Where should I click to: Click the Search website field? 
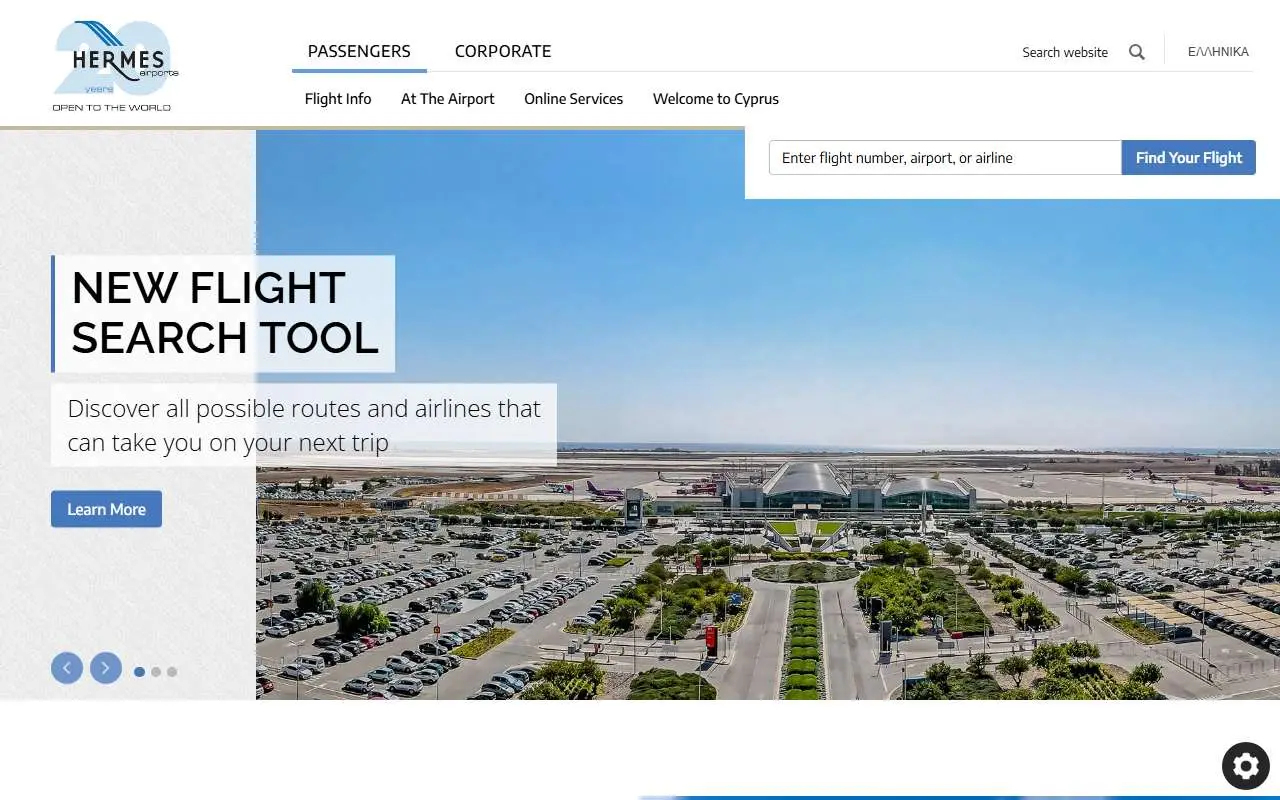1065,52
